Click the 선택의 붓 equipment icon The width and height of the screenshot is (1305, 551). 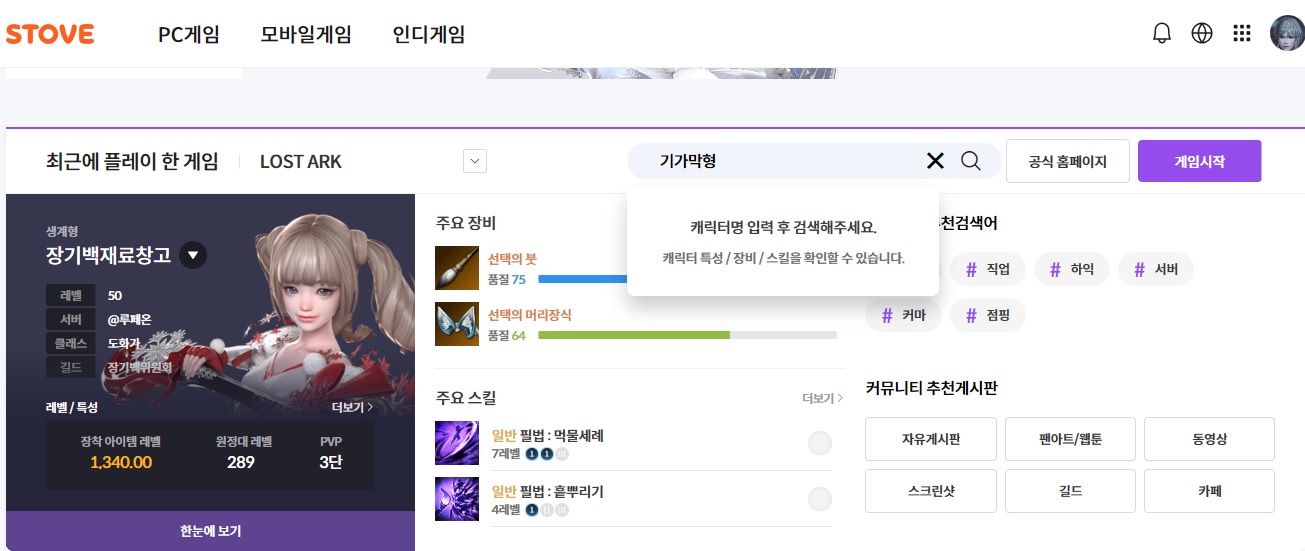tap(457, 268)
